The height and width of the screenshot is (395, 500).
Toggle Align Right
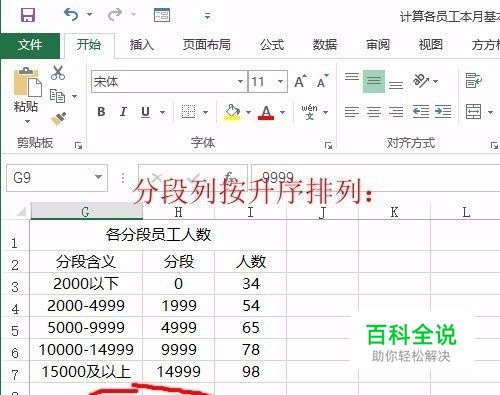[396, 112]
